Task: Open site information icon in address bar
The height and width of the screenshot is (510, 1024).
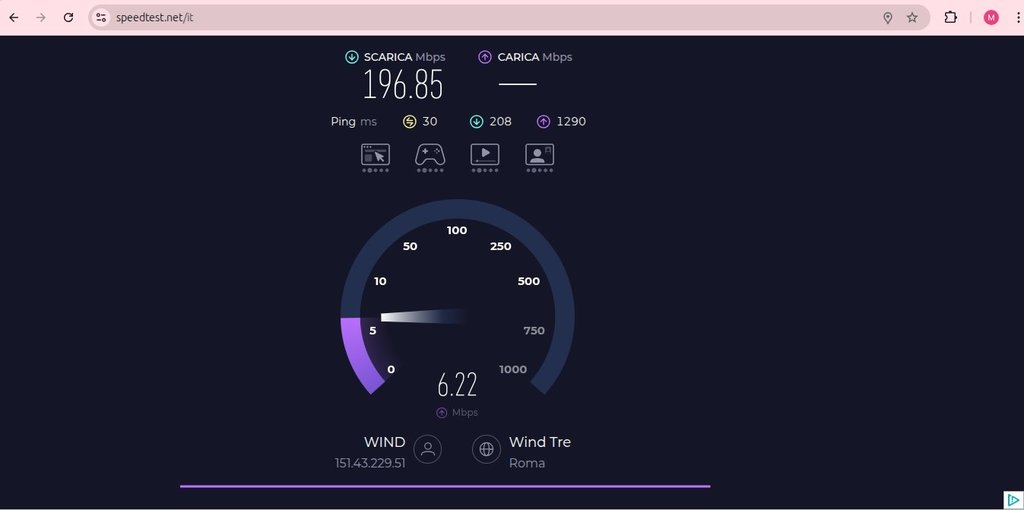Action: [x=101, y=18]
